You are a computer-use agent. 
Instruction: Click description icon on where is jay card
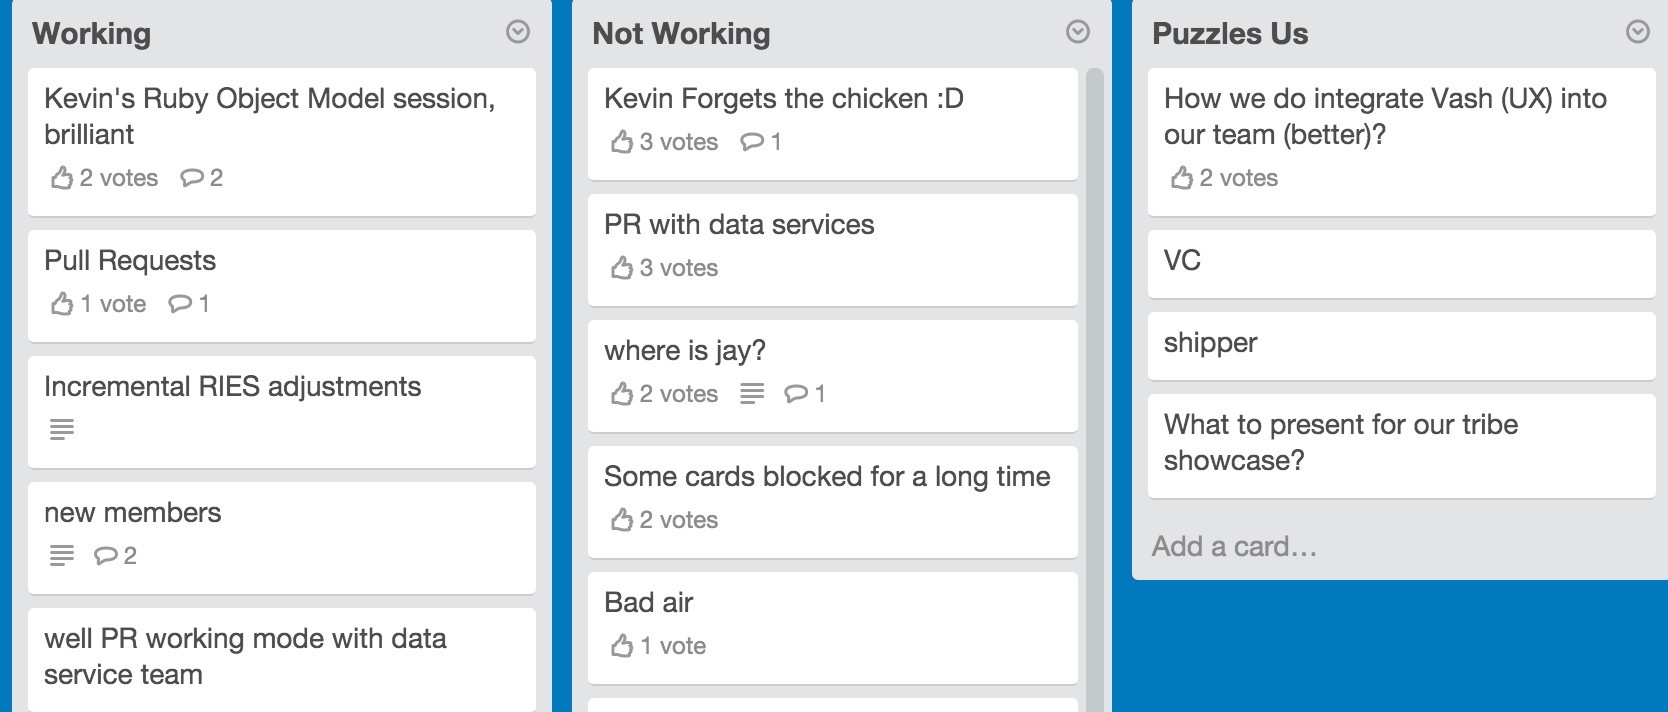click(x=752, y=394)
